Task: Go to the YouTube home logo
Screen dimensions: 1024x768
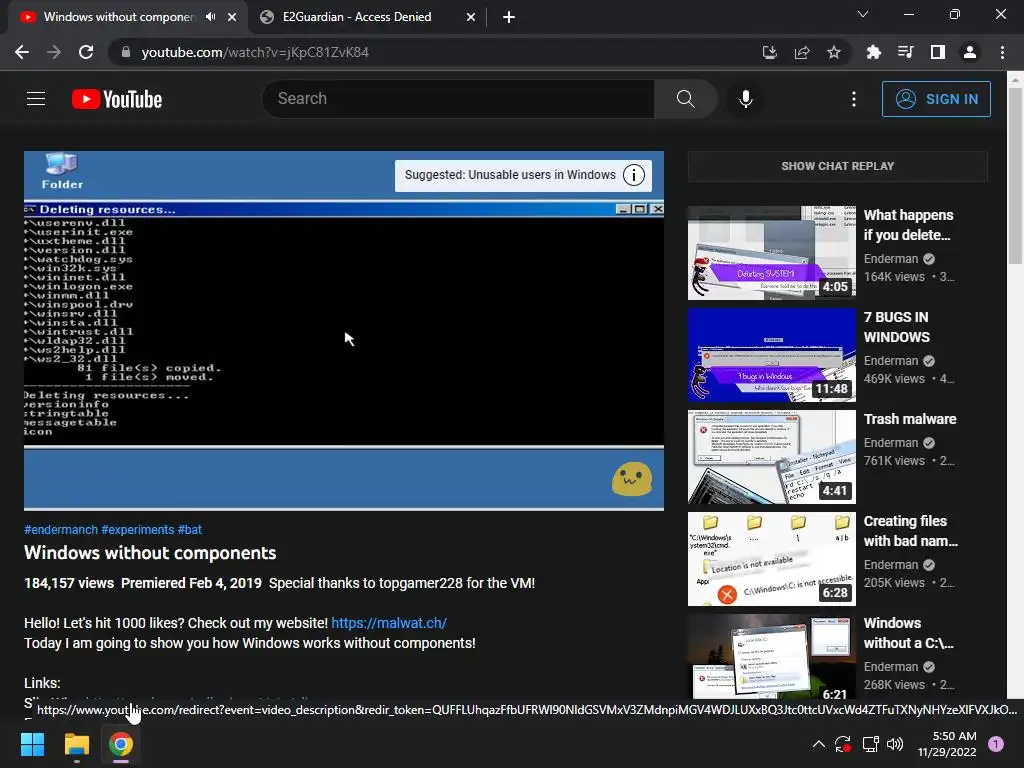Action: [117, 99]
